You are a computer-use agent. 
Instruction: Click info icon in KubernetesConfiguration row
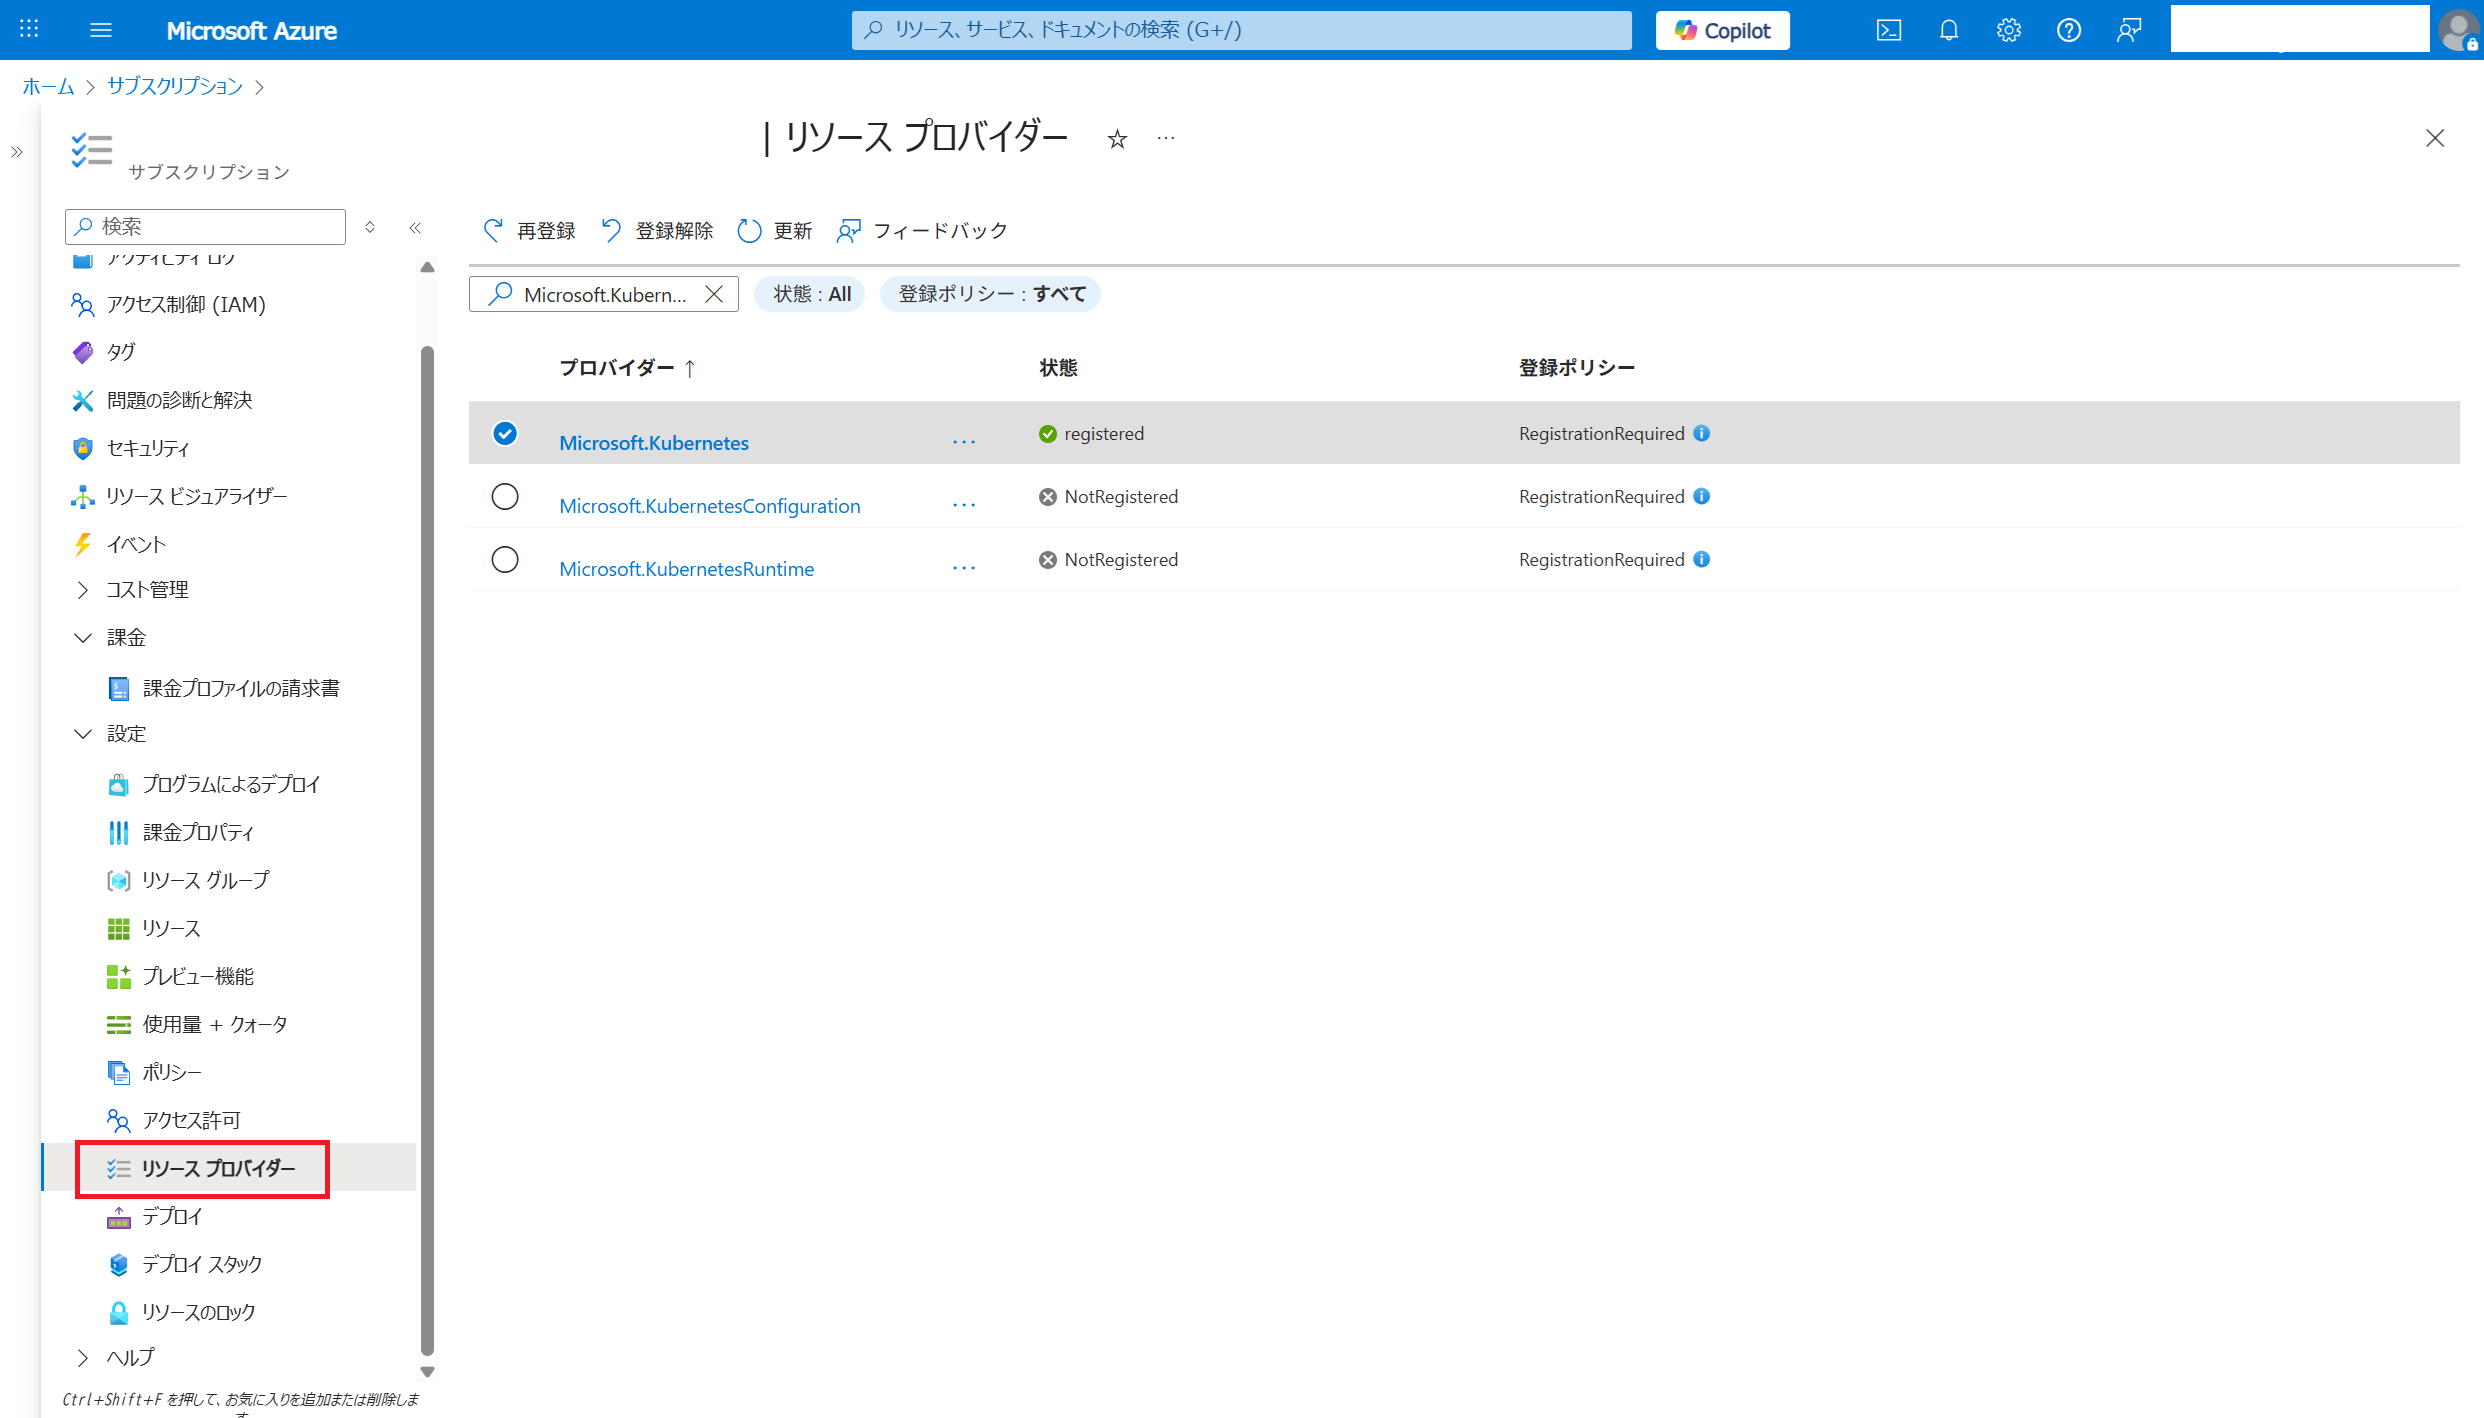[x=1702, y=496]
